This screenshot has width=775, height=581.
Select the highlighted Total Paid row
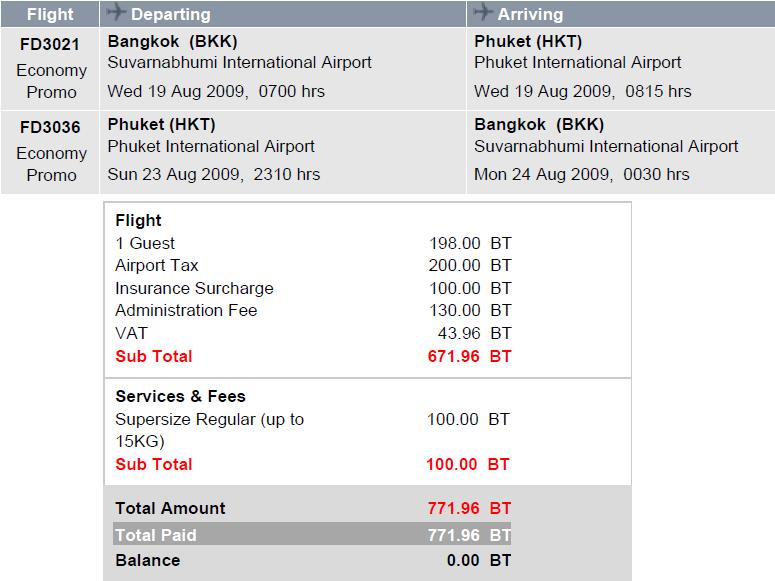[312, 535]
